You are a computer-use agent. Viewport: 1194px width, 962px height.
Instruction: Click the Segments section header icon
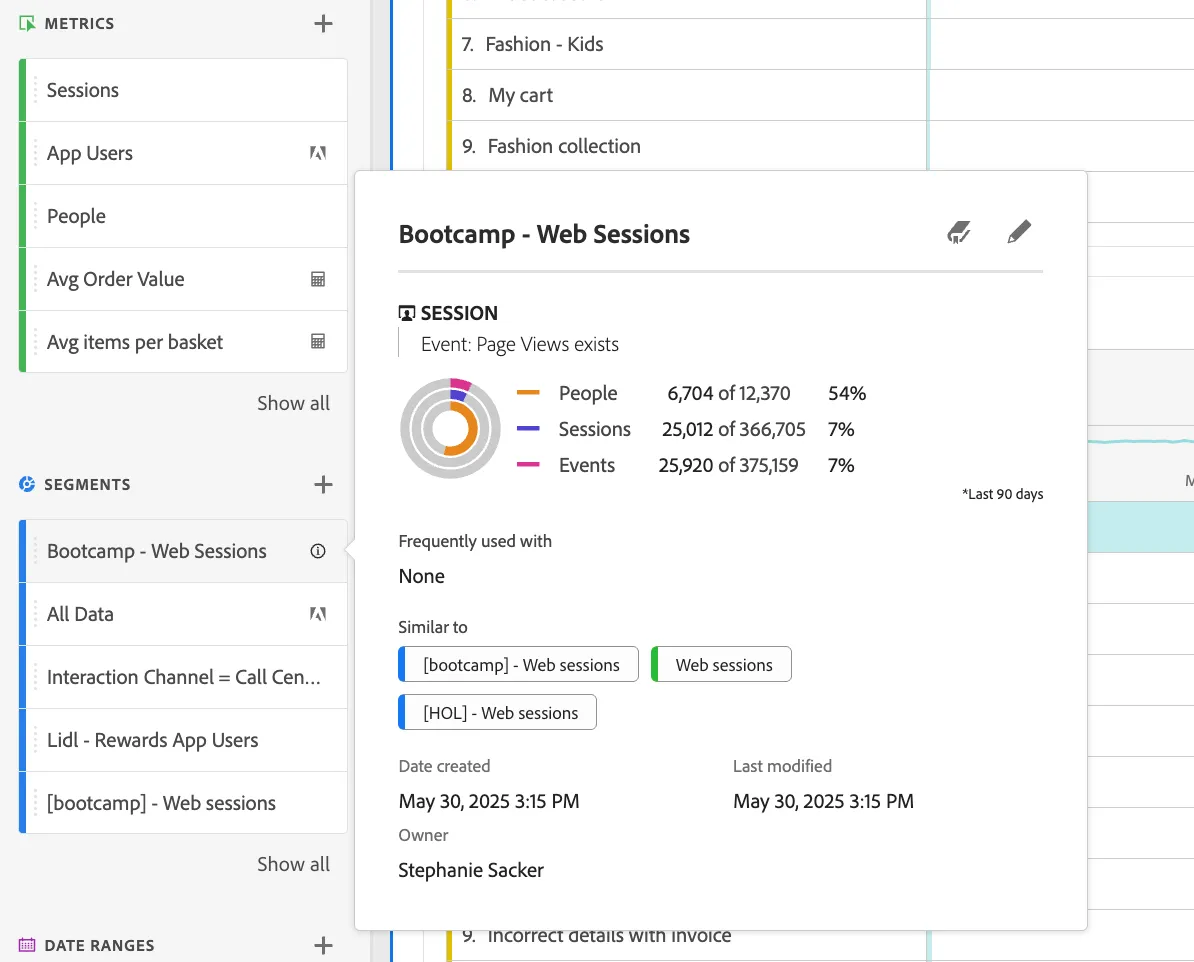click(x=27, y=484)
